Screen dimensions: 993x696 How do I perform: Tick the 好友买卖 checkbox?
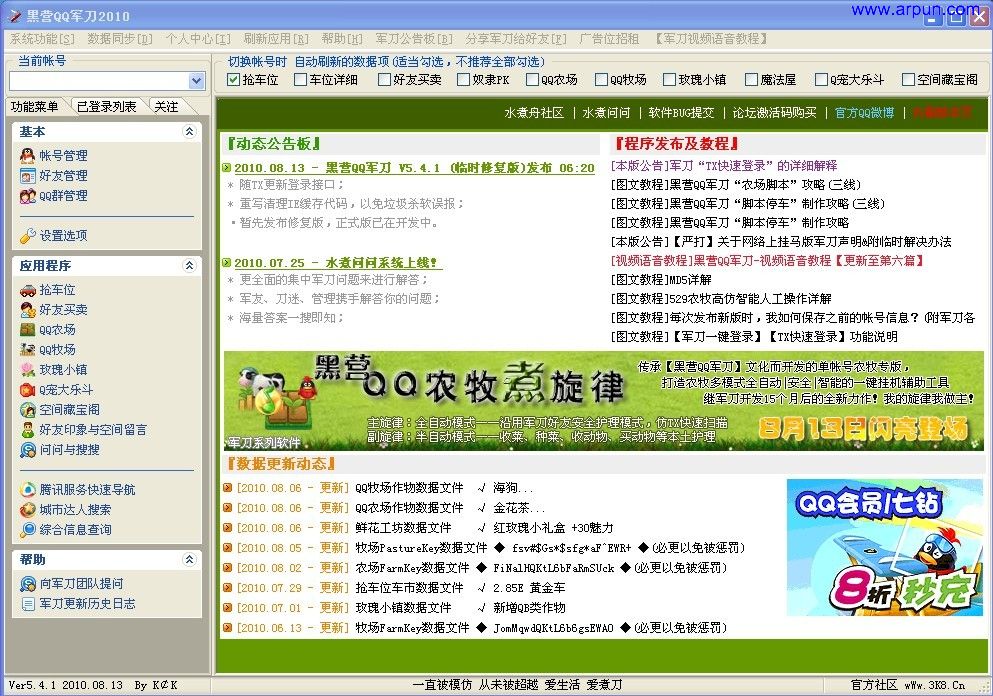coord(384,79)
